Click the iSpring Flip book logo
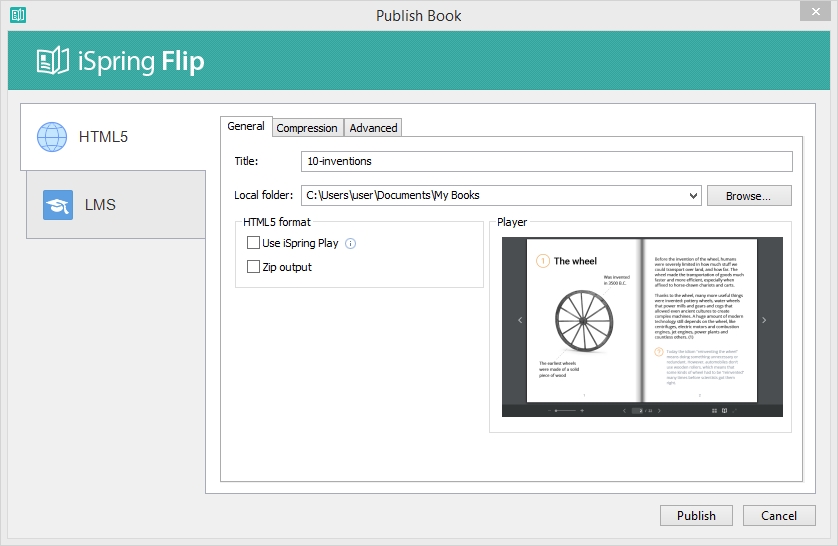The width and height of the screenshot is (838, 546). [52, 60]
